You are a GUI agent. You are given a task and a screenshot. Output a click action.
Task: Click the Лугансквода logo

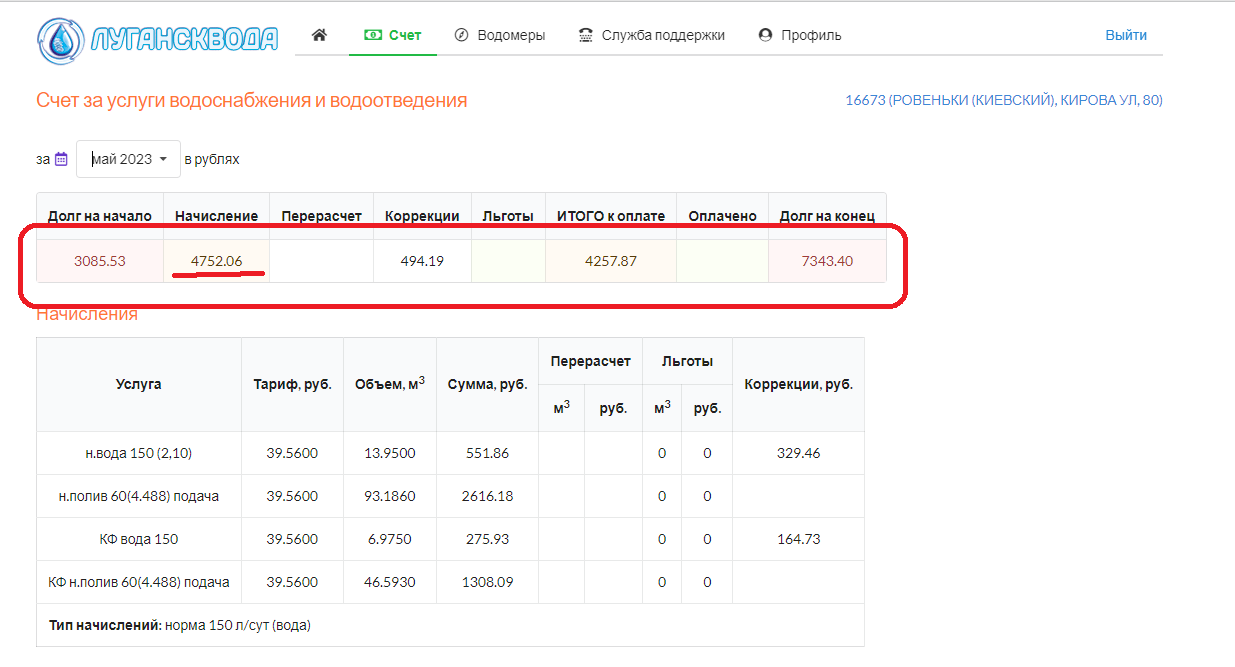(158, 39)
